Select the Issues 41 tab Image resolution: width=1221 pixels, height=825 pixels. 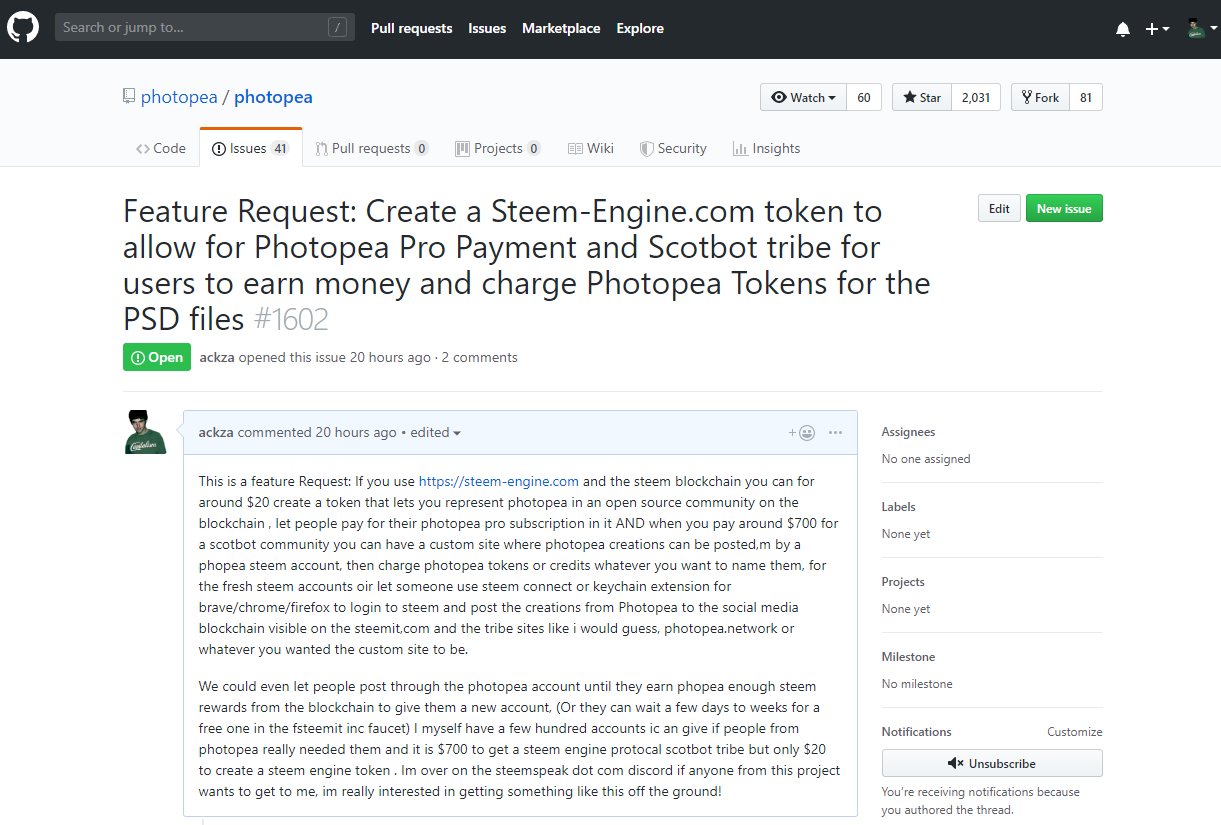(x=251, y=148)
